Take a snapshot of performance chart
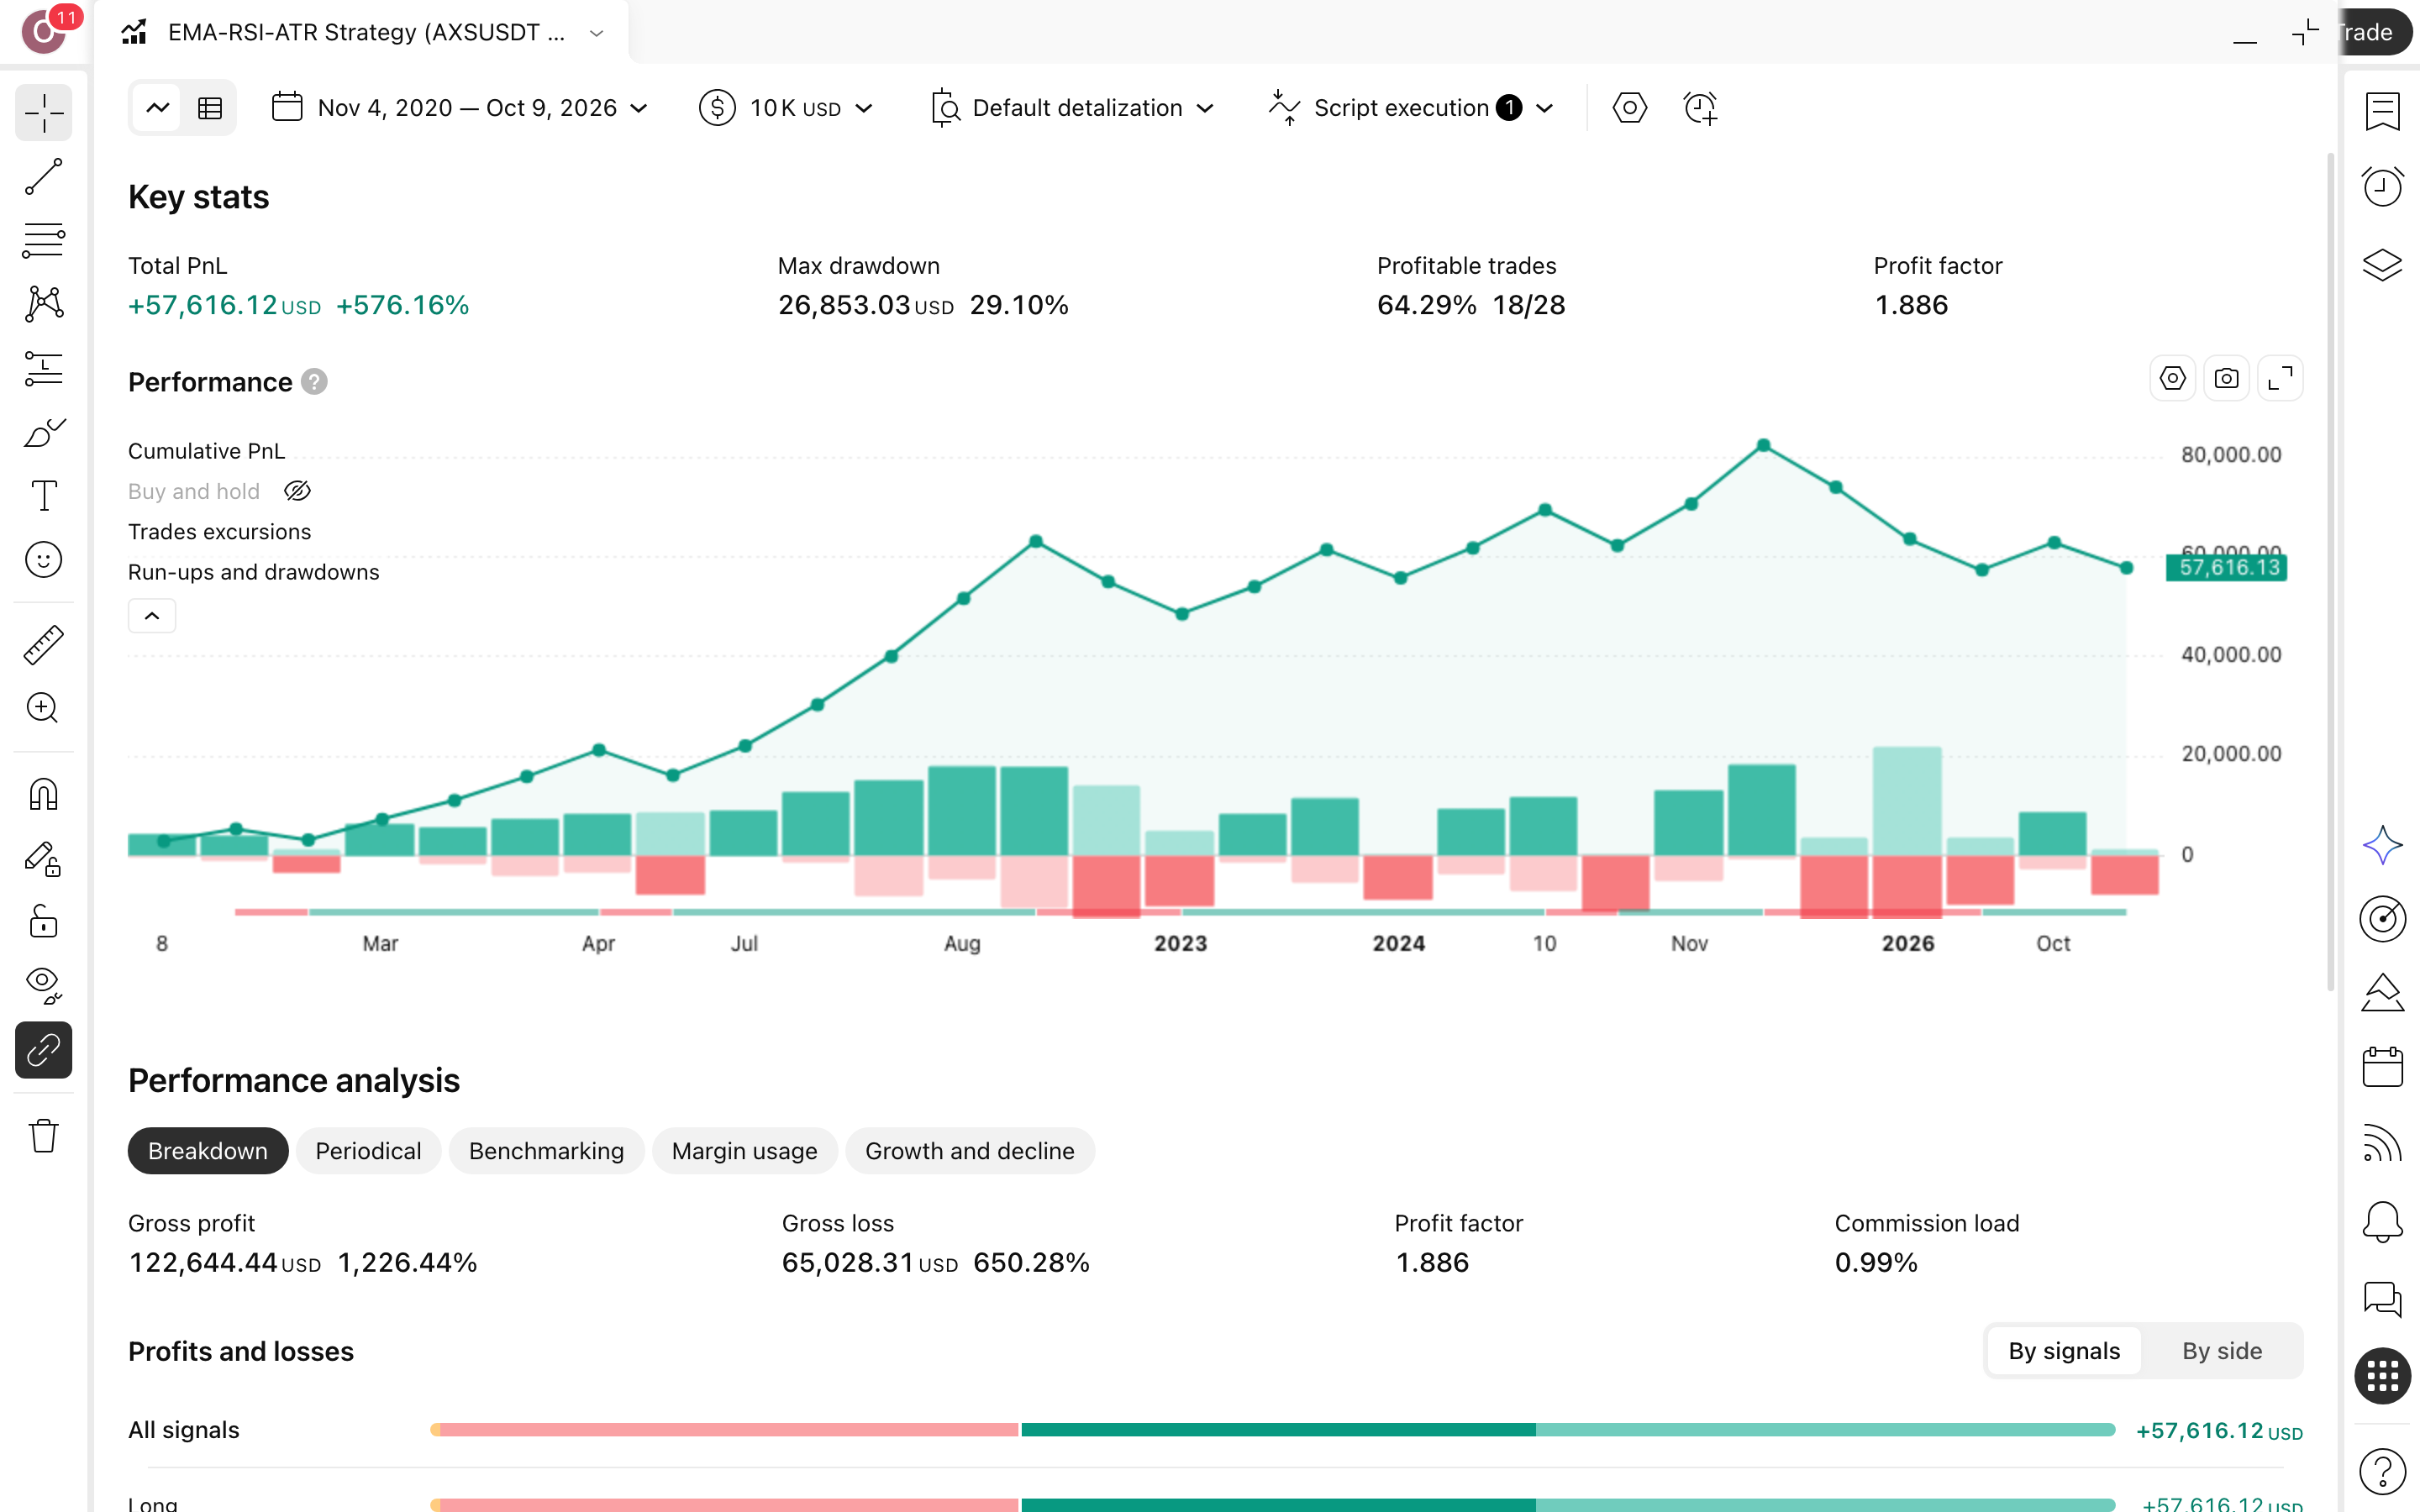This screenshot has height=1512, width=2420. coord(2226,379)
